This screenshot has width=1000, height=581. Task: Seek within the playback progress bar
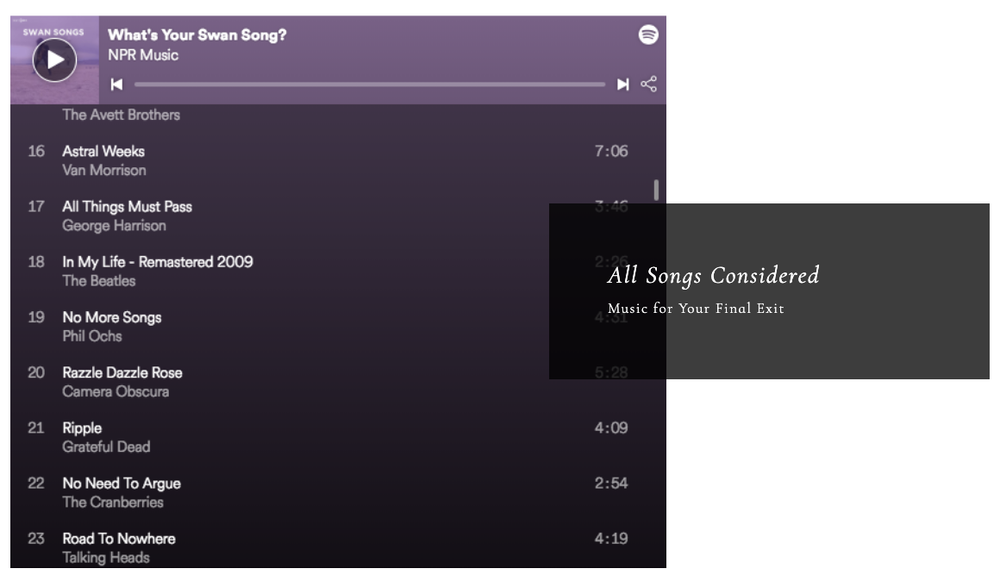370,84
